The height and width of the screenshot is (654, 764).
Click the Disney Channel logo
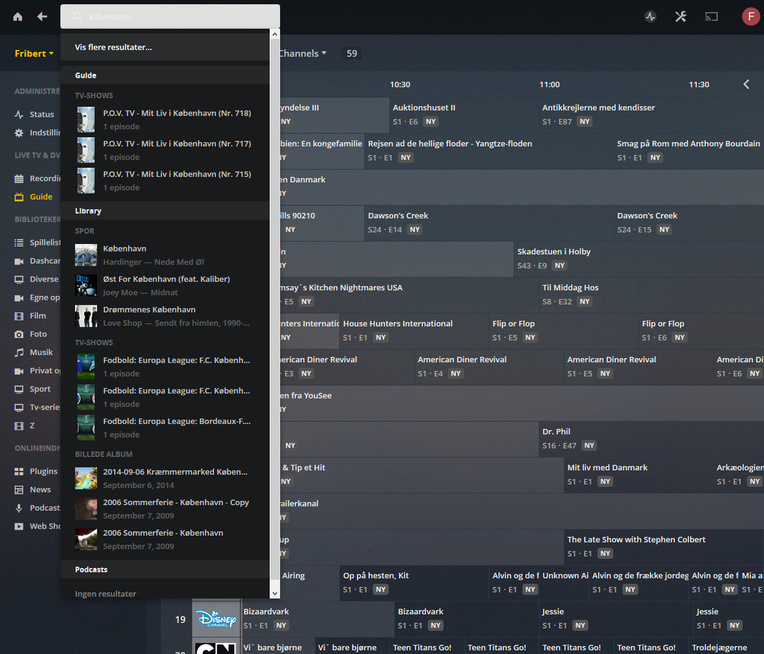216,619
